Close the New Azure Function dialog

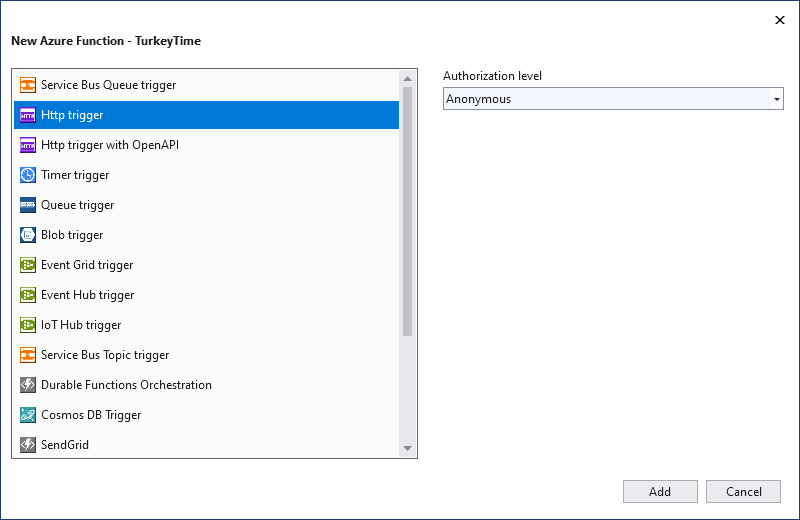coord(780,20)
